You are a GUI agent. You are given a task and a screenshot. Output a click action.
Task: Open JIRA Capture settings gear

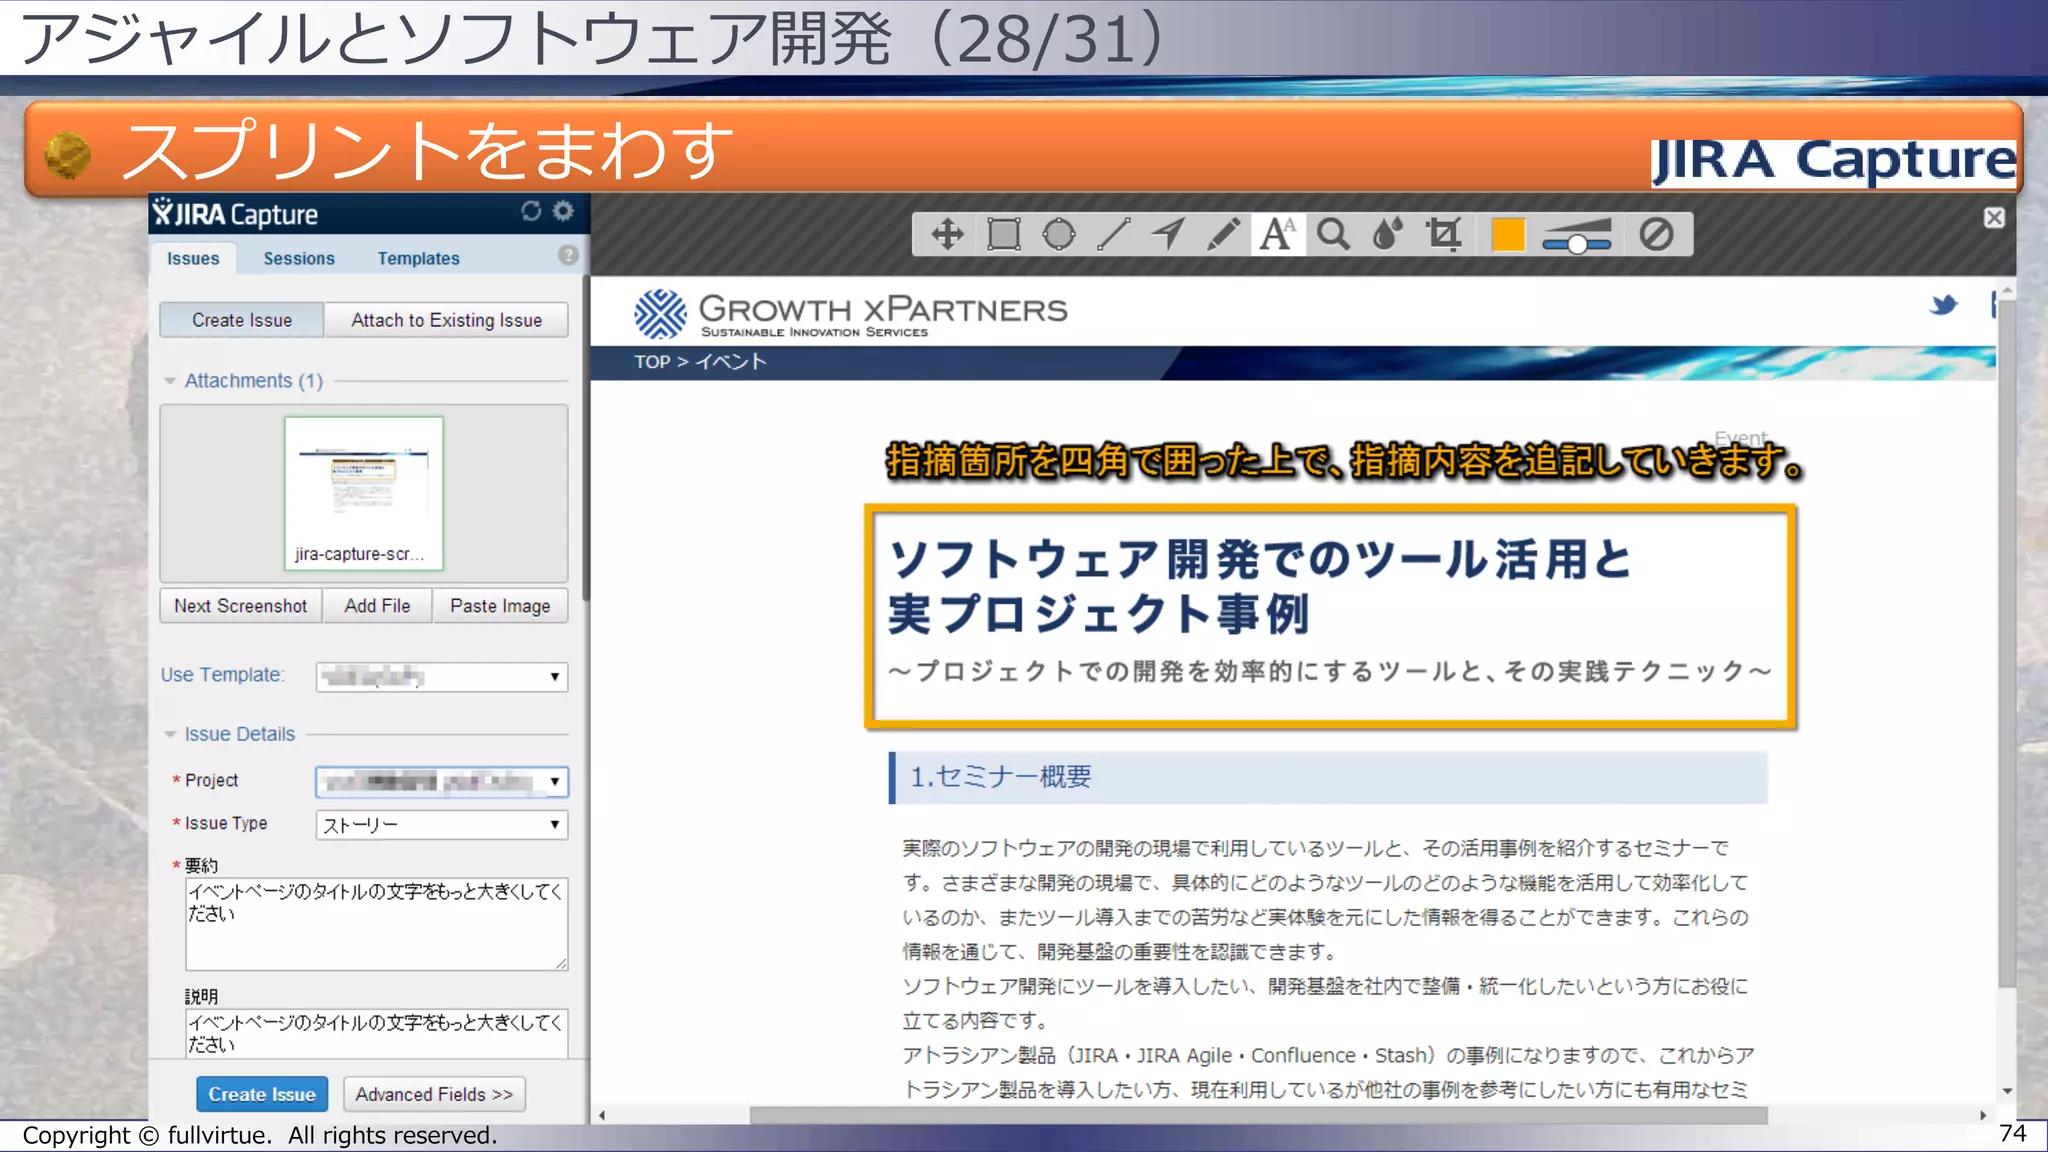coord(563,211)
